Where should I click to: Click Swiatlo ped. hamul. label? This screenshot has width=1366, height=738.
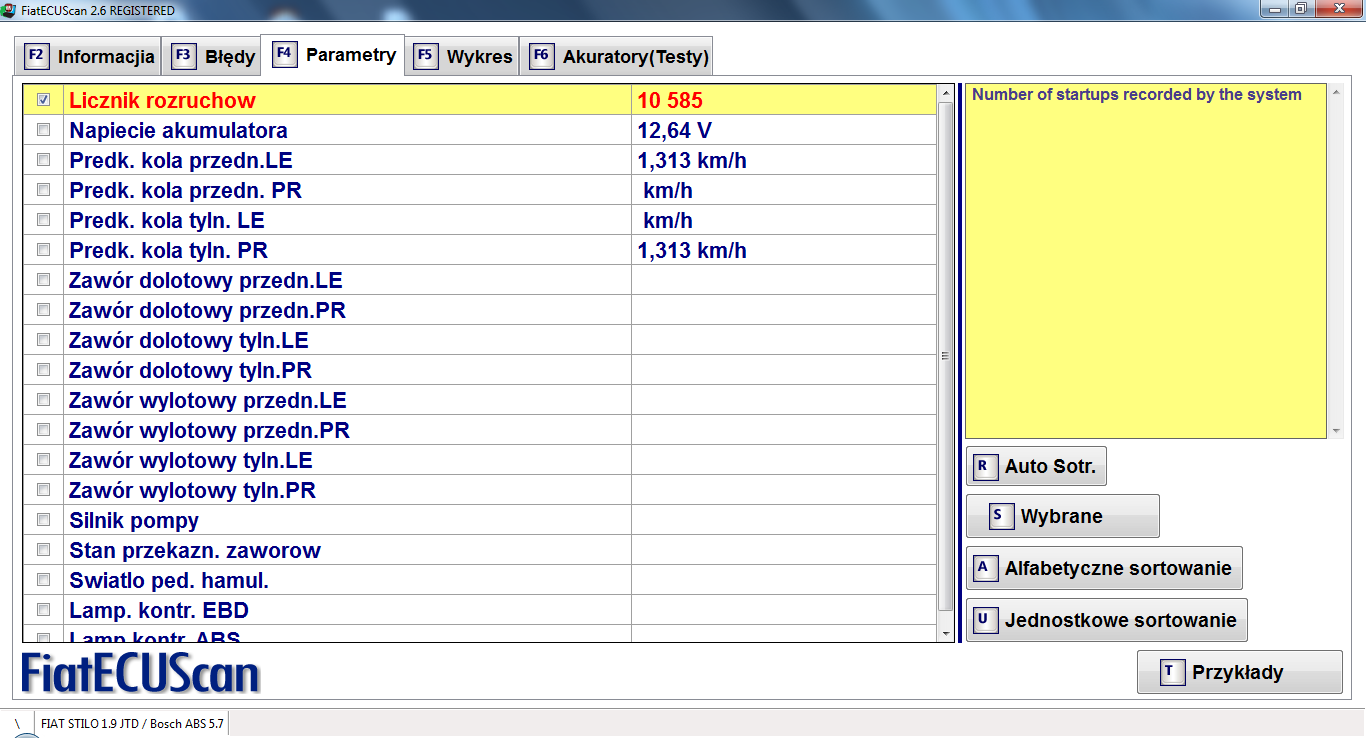pyautogui.click(x=169, y=580)
